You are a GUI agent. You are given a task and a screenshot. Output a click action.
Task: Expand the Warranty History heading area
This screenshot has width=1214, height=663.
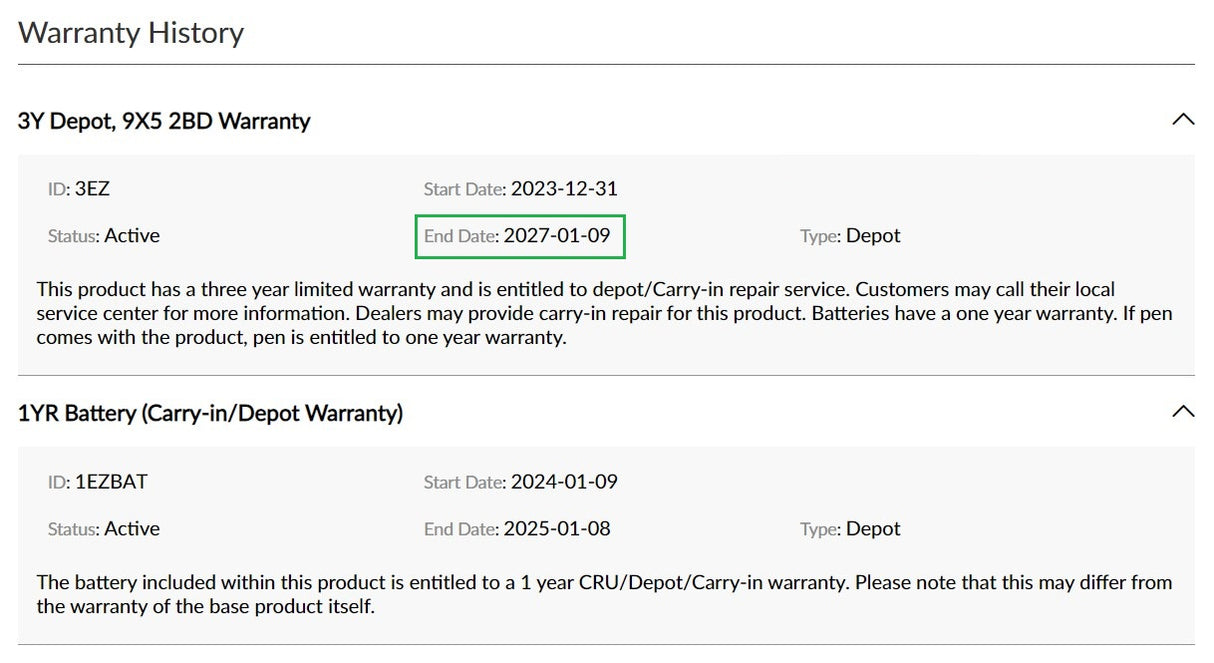coord(130,32)
